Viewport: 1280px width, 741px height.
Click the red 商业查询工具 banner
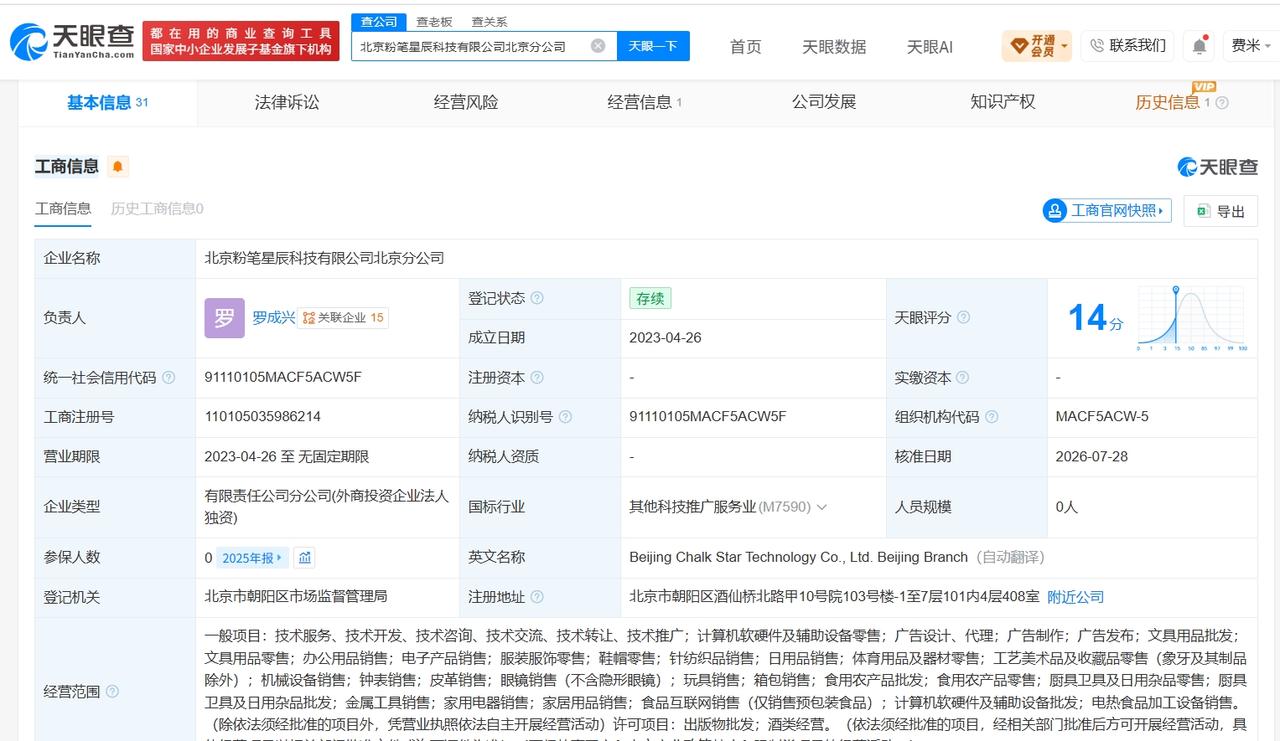240,41
